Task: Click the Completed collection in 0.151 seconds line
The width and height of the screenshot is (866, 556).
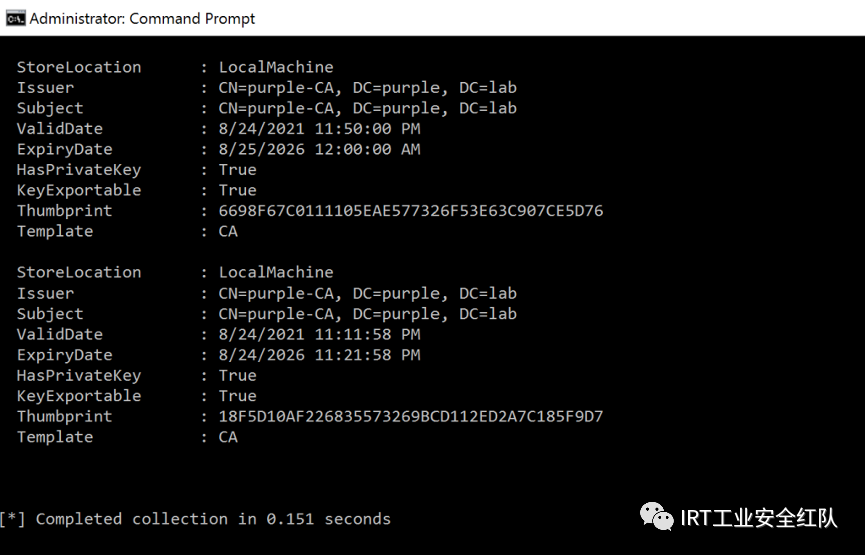Action: click(195, 519)
